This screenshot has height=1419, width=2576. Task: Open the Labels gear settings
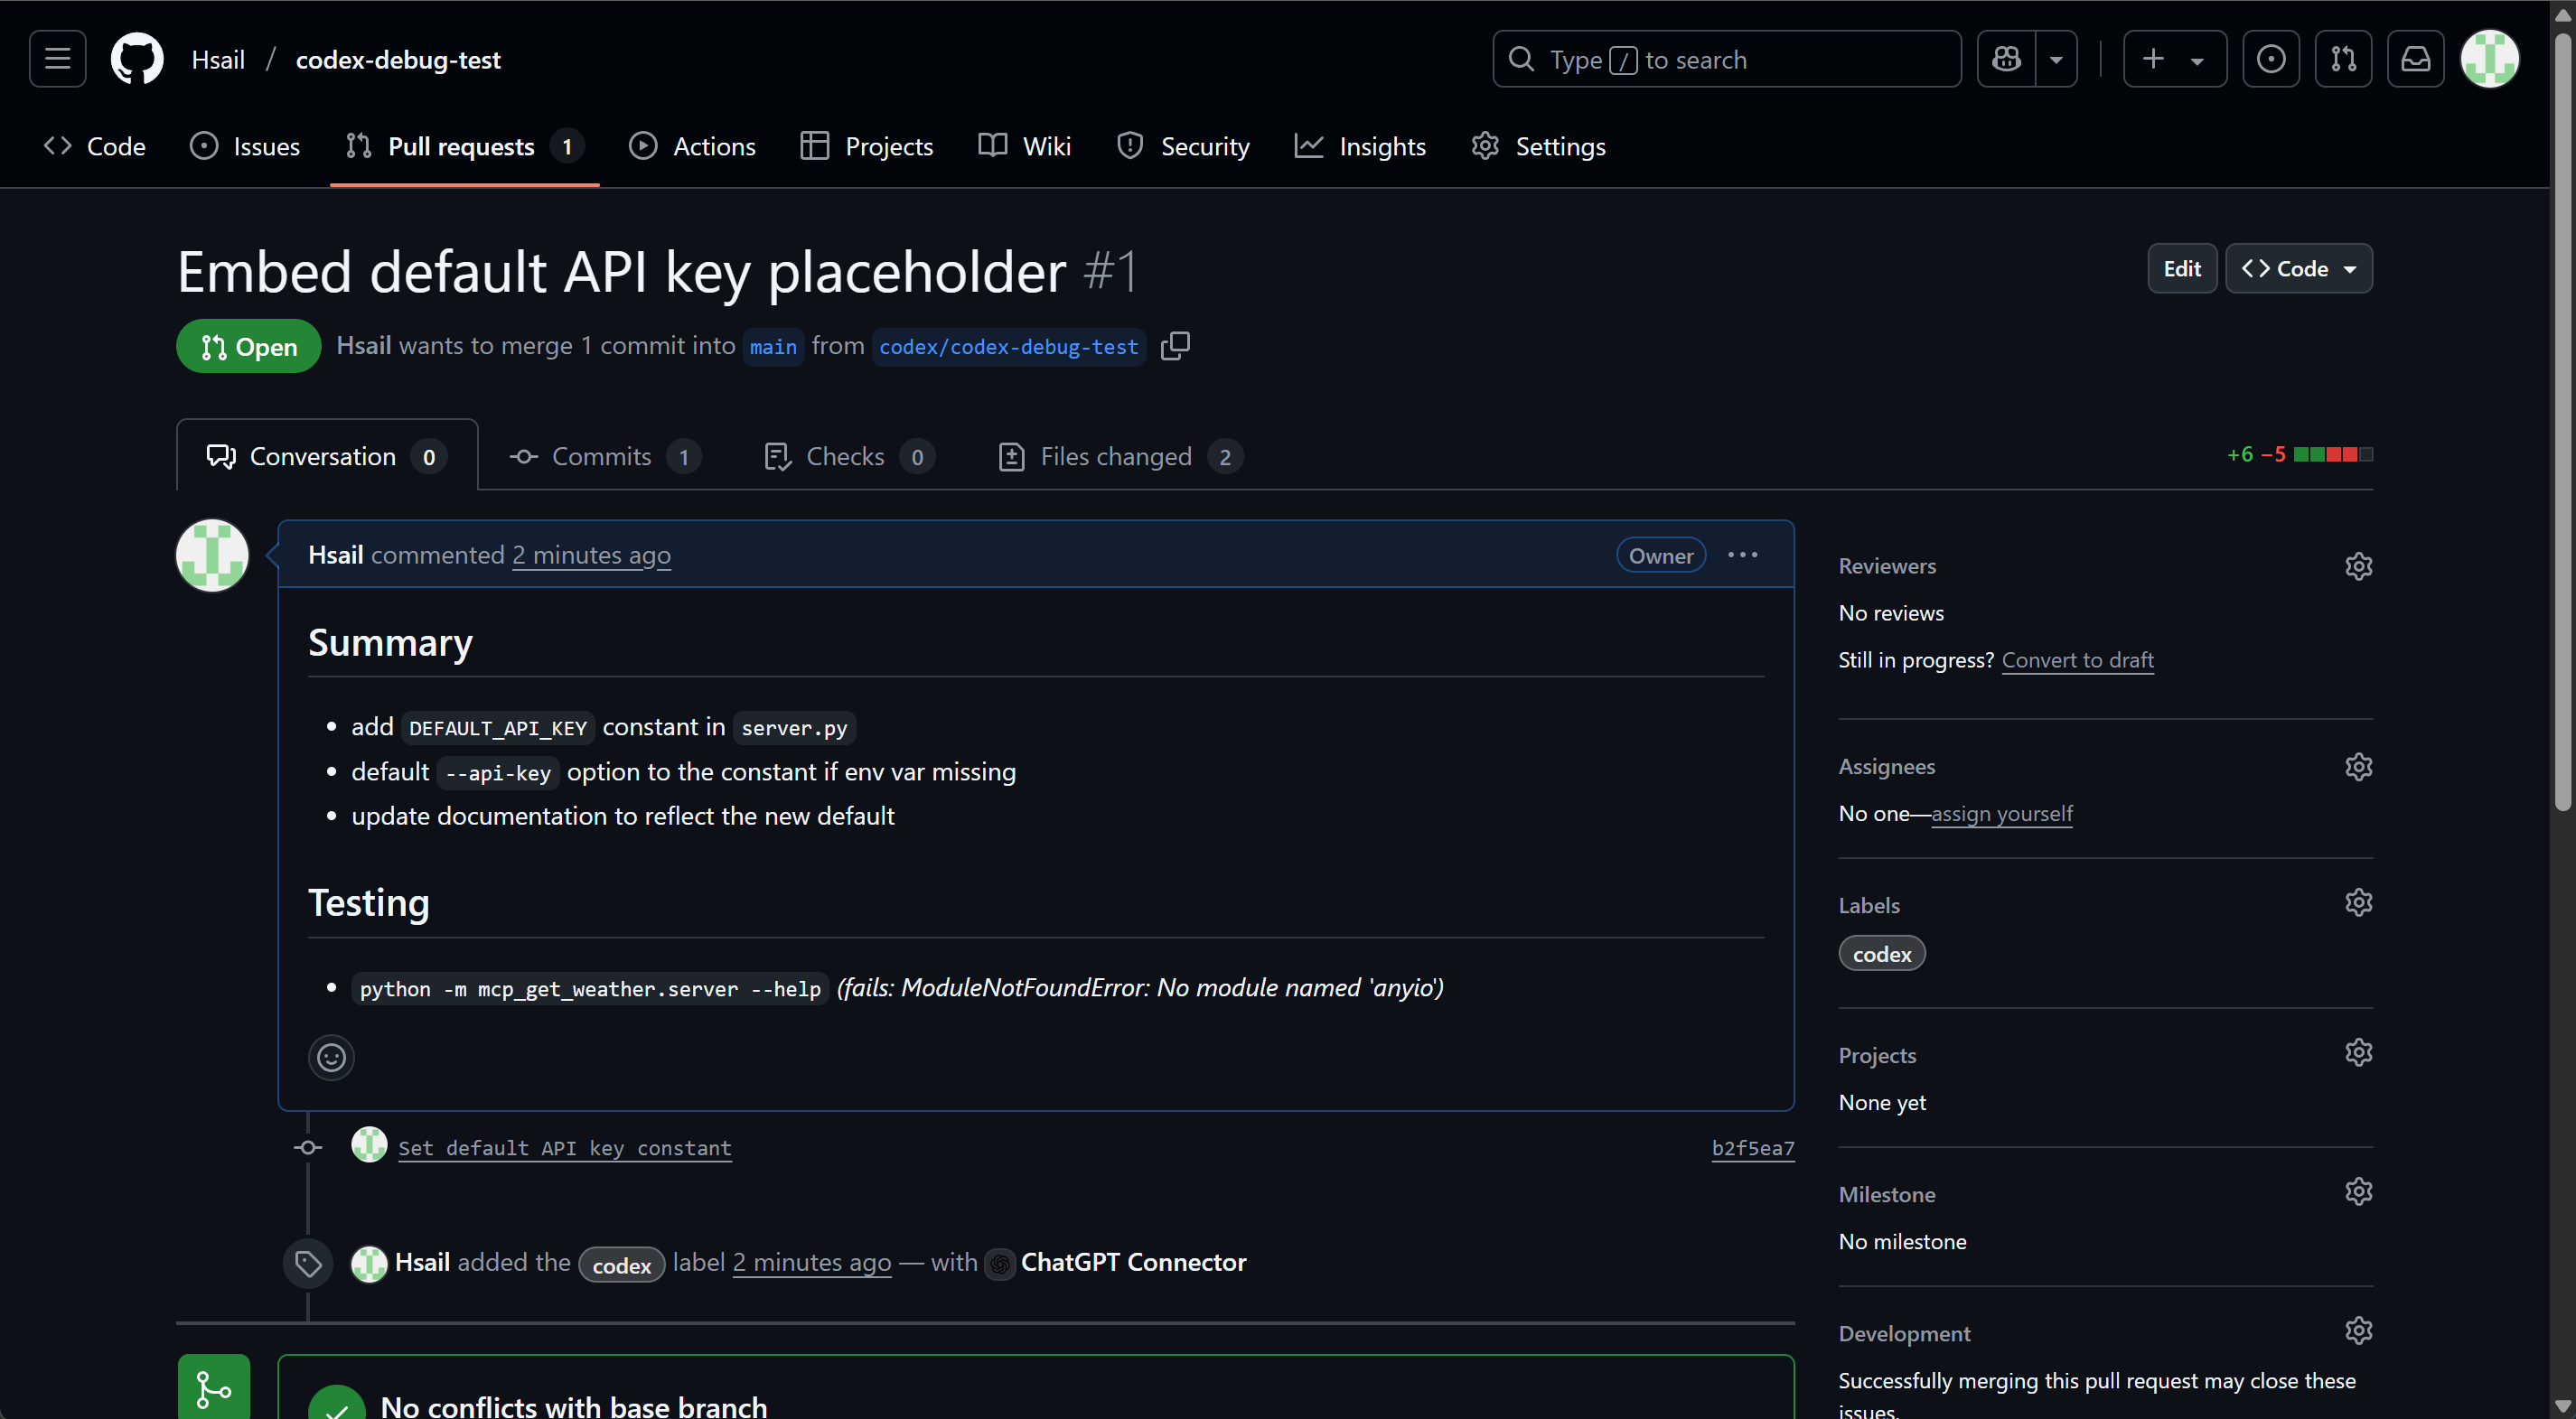[2358, 903]
